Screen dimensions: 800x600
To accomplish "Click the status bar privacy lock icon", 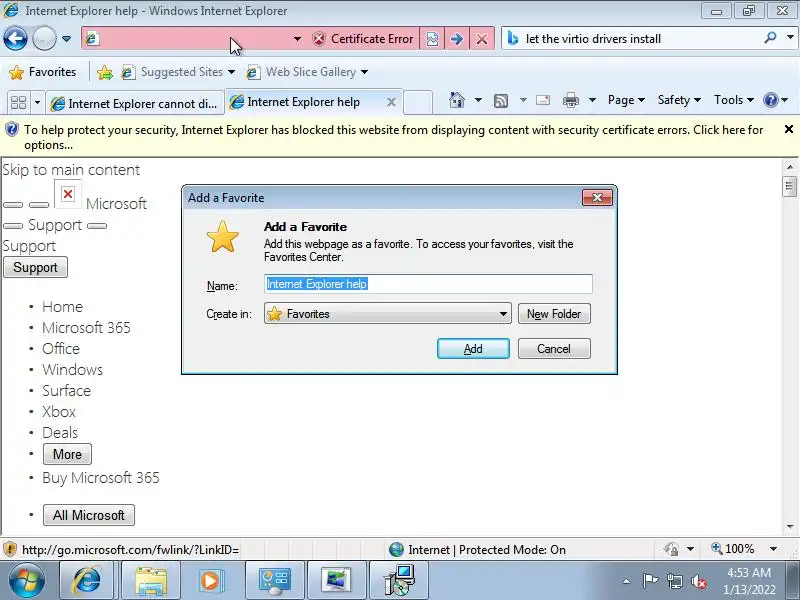I will (671, 549).
